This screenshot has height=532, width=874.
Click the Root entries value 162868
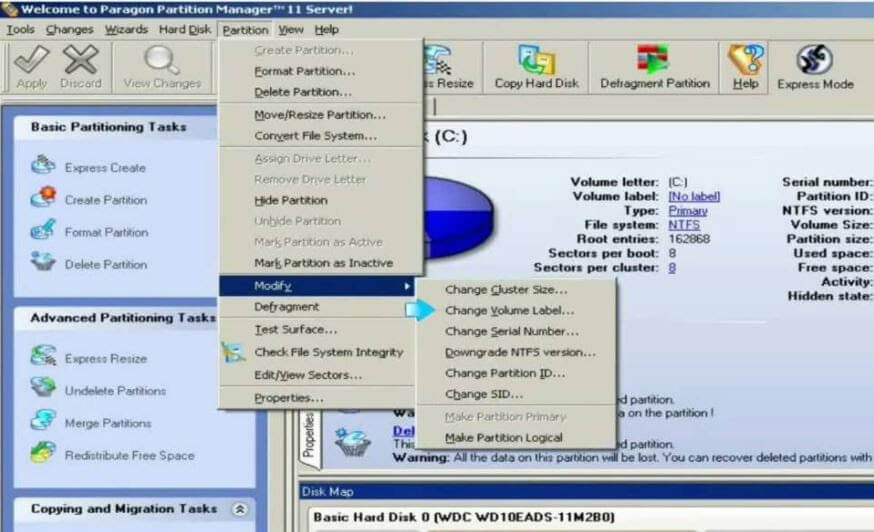689,239
